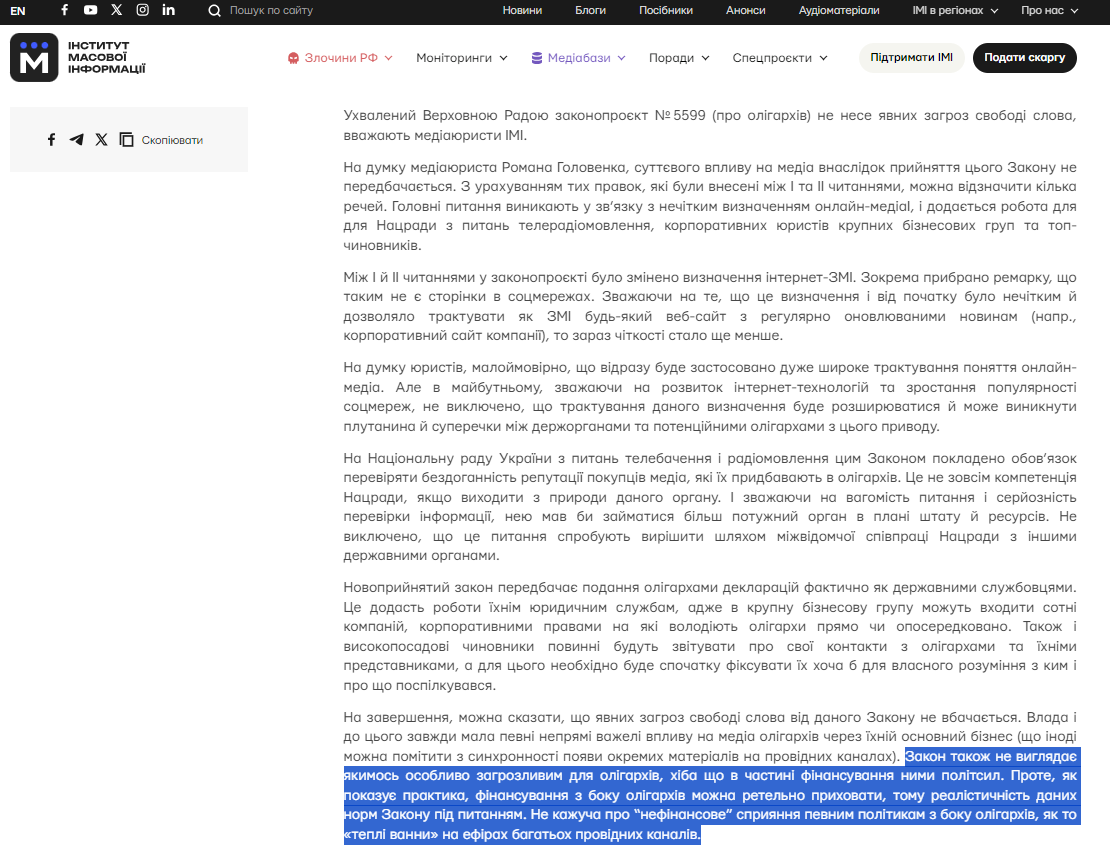Click the text 'Новоприйнятий закон передбачає подання'
Viewport: 1110px width, 846px height.
pos(491,587)
